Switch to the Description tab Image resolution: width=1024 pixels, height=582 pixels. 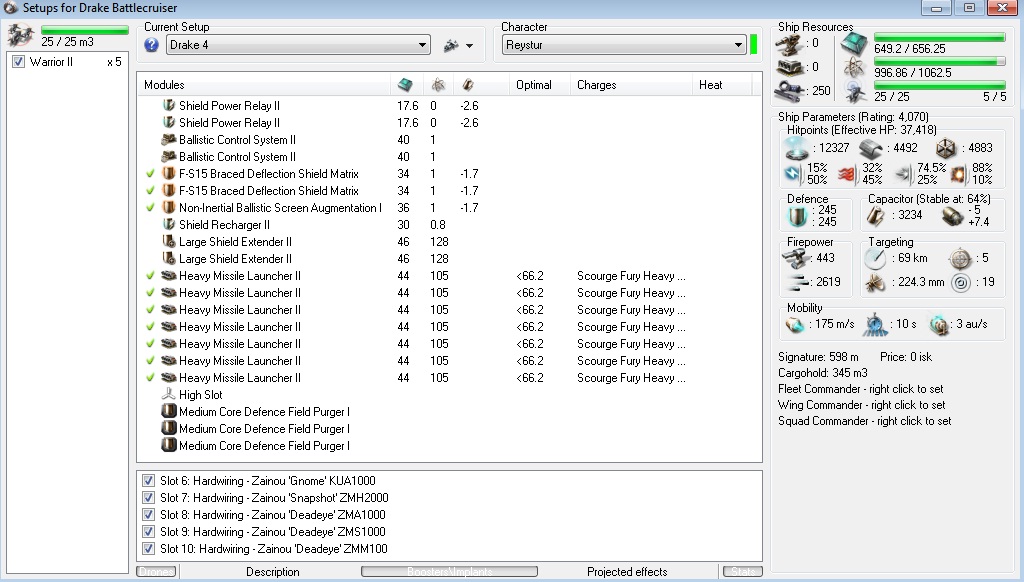tap(272, 572)
